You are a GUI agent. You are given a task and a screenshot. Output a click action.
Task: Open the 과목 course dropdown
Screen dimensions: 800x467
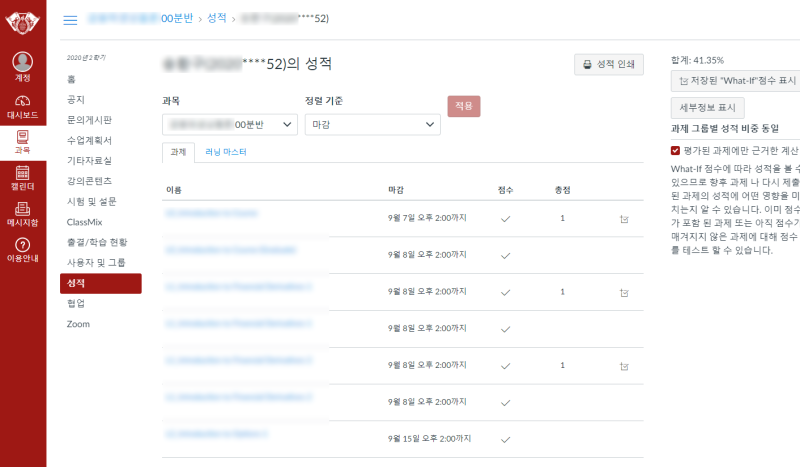coord(230,125)
